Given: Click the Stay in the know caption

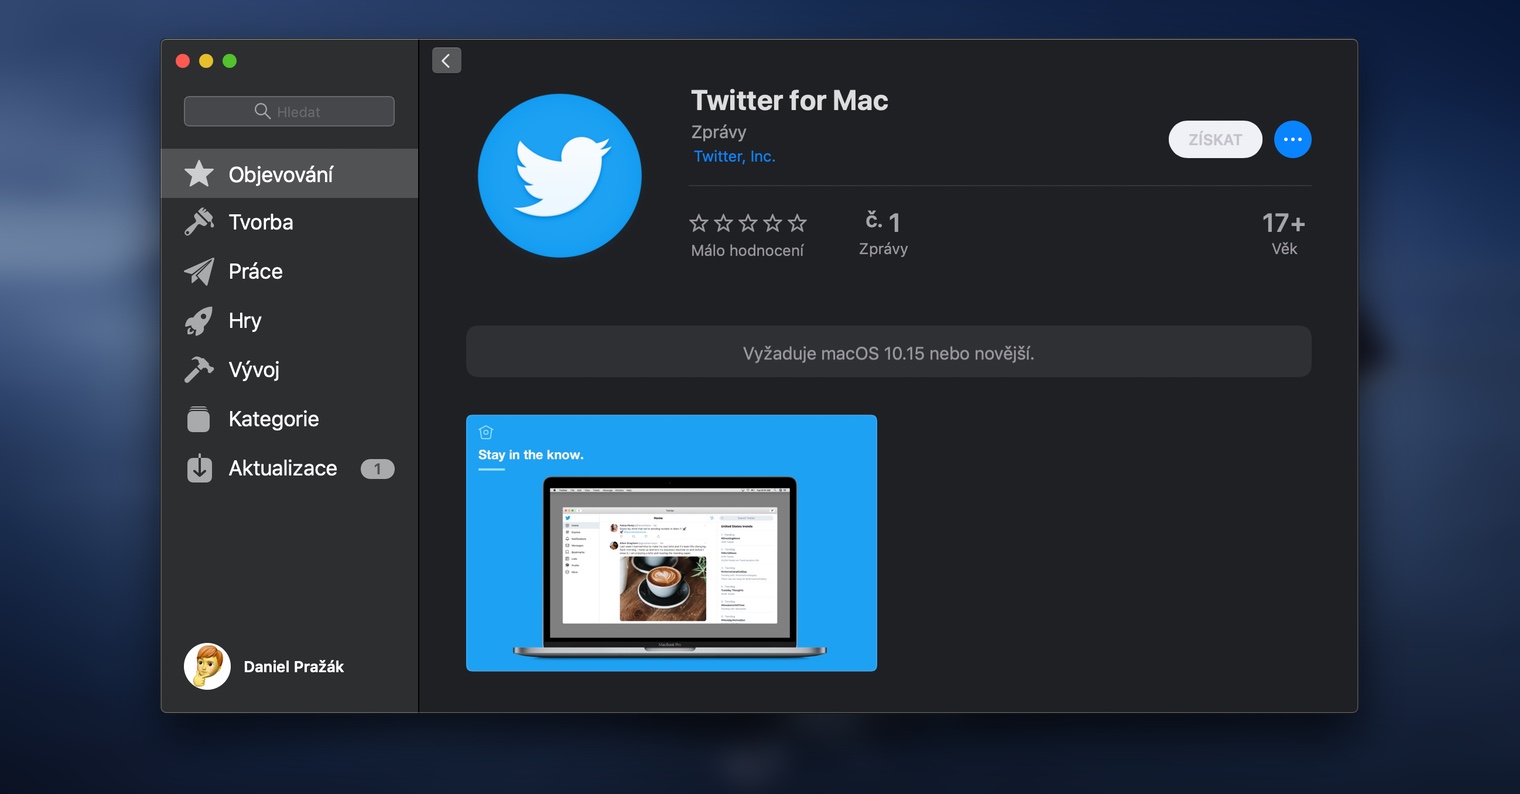Looking at the screenshot, I should [531, 455].
